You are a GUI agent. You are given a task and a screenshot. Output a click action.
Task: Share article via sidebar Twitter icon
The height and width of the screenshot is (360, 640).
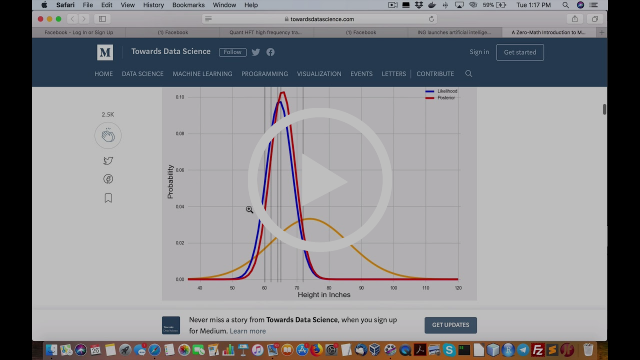tap(108, 161)
